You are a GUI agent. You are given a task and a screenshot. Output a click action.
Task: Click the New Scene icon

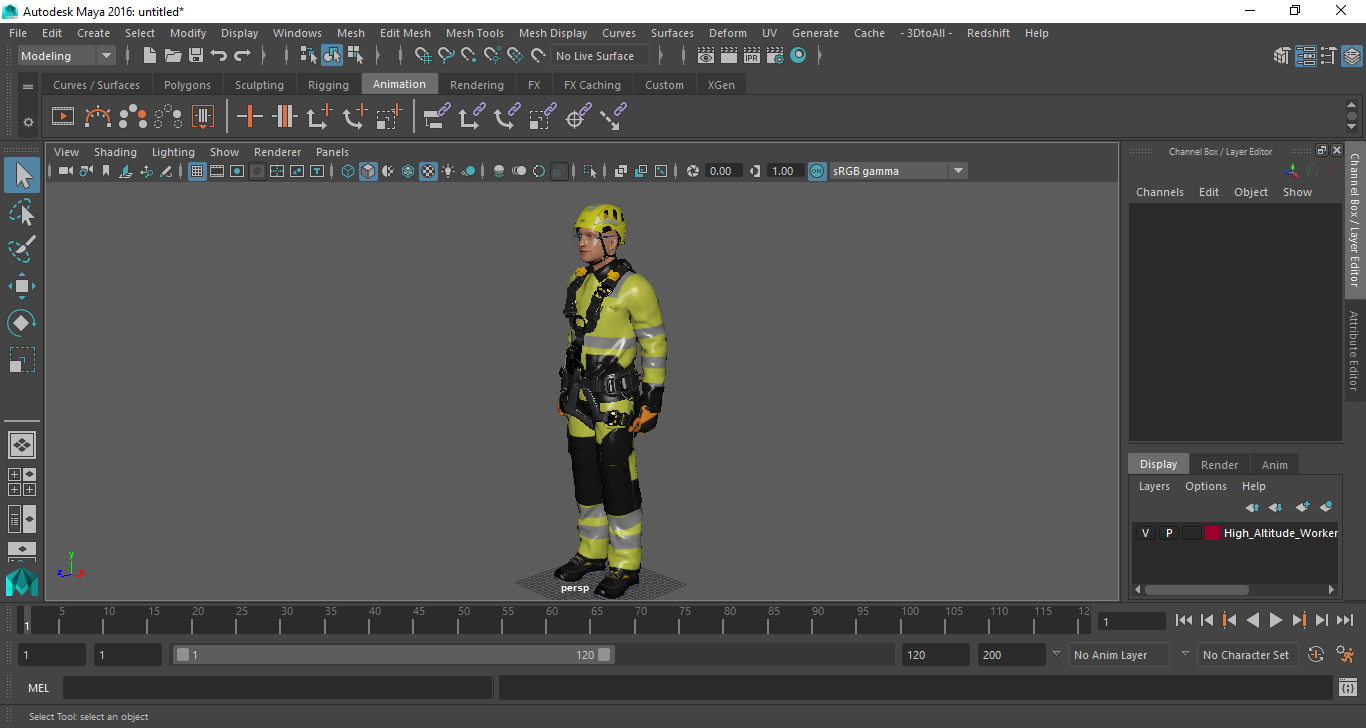click(x=149, y=56)
